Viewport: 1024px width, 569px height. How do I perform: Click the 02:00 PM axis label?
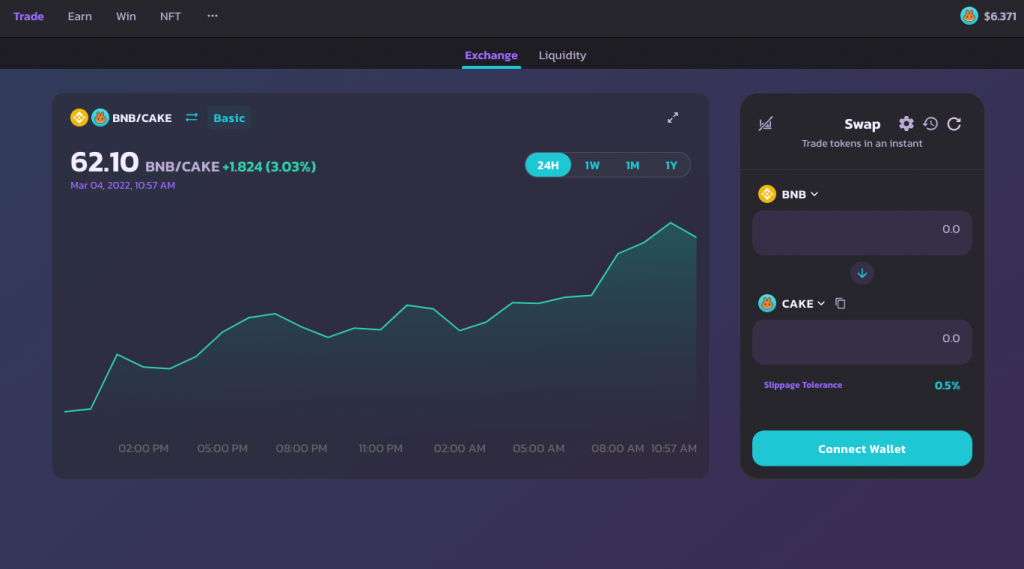pyautogui.click(x=143, y=448)
